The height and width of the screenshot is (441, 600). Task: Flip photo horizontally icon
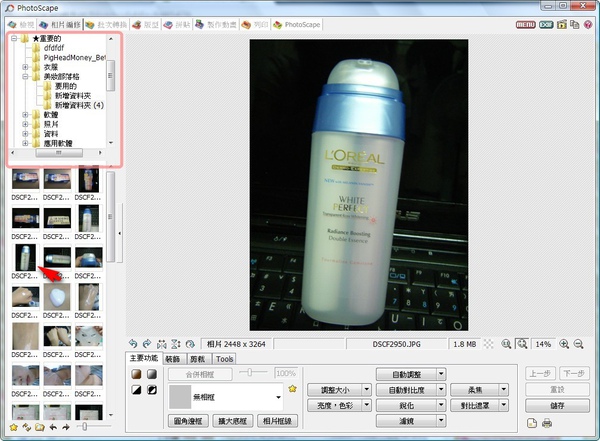(161, 344)
